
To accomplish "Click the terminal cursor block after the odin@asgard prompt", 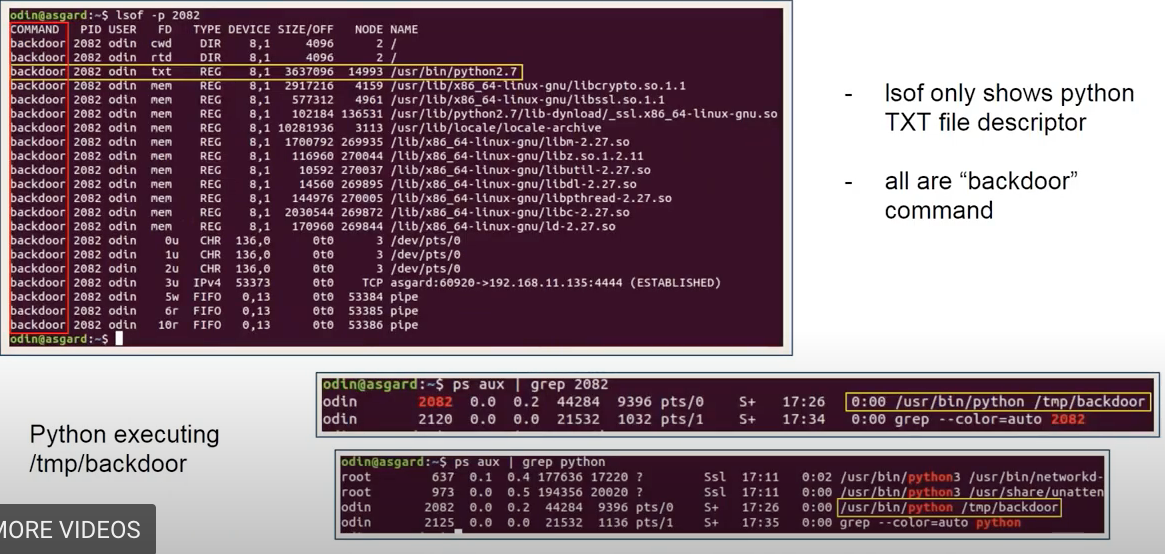I will pos(119,339).
